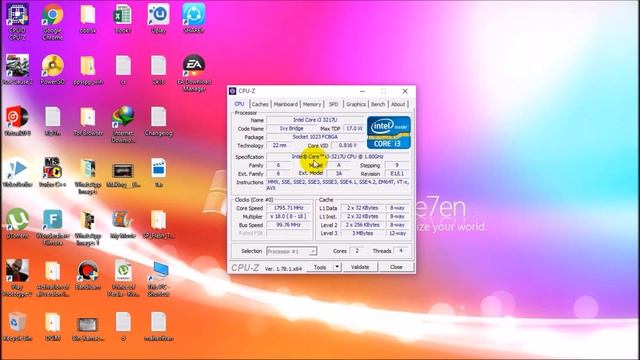Click the Technology value 22 nm
640x360 pixels.
pos(280,146)
